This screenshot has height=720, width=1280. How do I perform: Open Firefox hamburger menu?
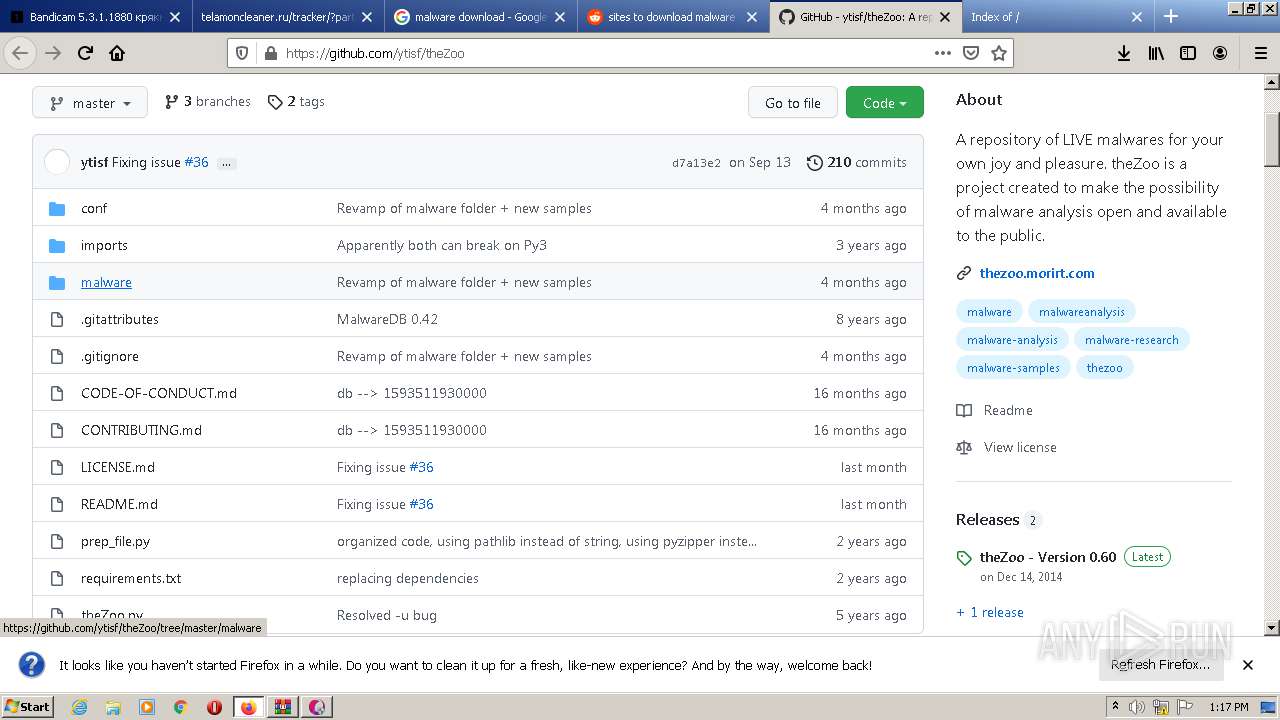[1261, 53]
